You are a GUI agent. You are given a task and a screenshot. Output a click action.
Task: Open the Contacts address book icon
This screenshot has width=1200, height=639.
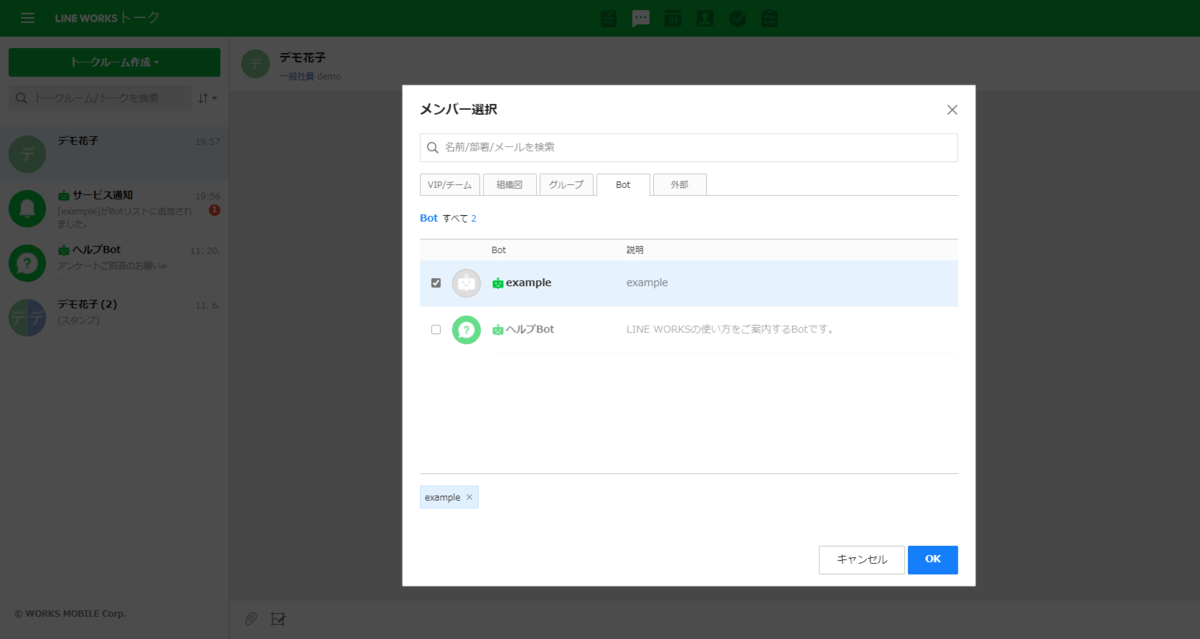[x=705, y=18]
